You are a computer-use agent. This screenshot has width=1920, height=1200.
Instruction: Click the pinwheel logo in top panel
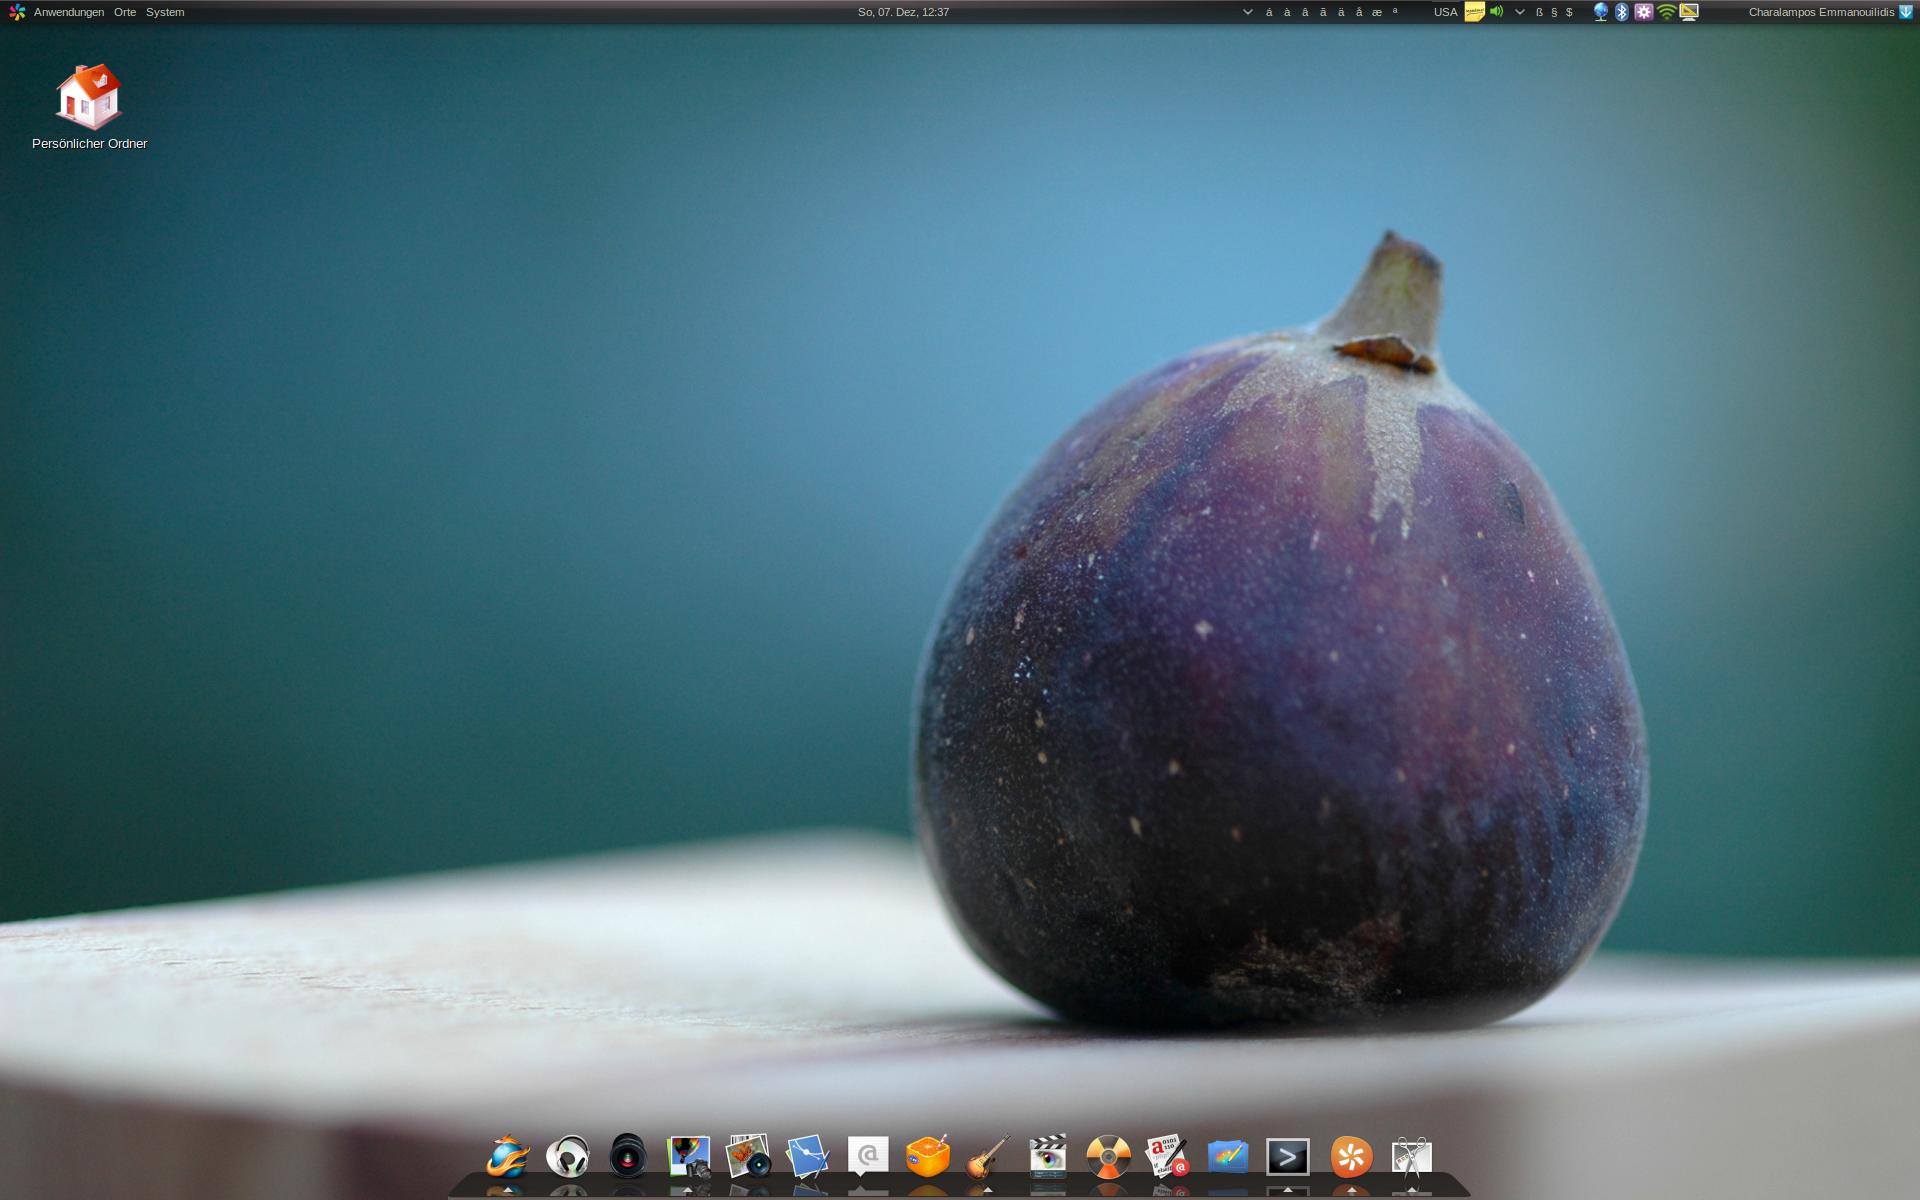[x=17, y=12]
